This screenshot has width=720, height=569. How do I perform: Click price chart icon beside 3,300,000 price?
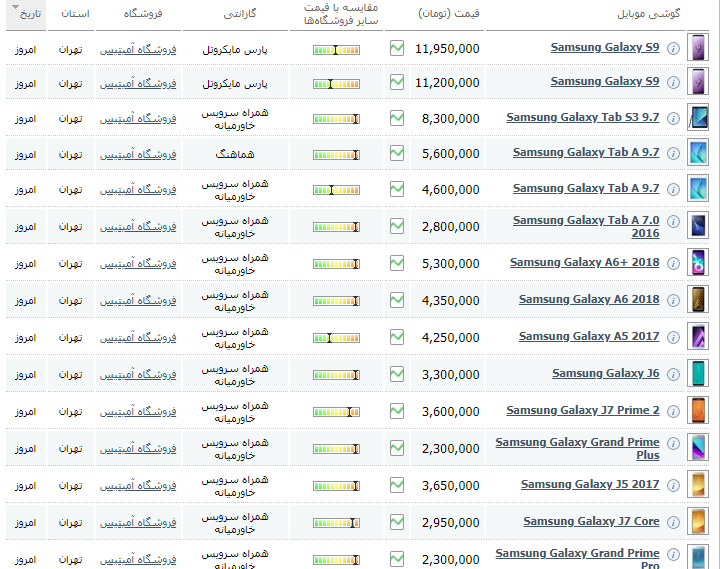397,374
